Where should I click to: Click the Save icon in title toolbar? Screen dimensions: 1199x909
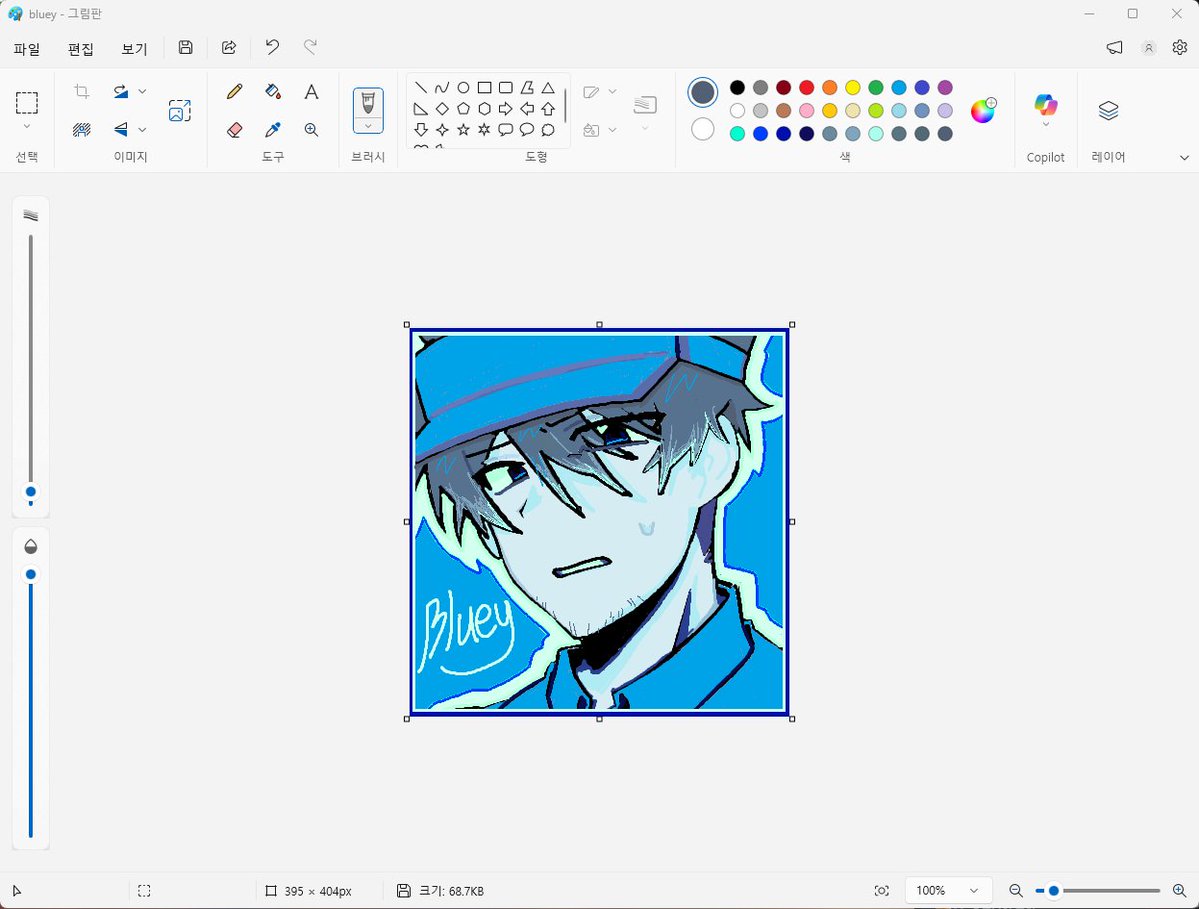click(x=185, y=47)
